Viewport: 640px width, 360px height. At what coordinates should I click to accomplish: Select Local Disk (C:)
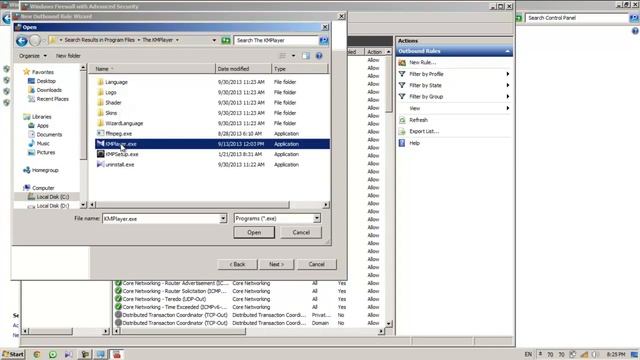[x=52, y=197]
